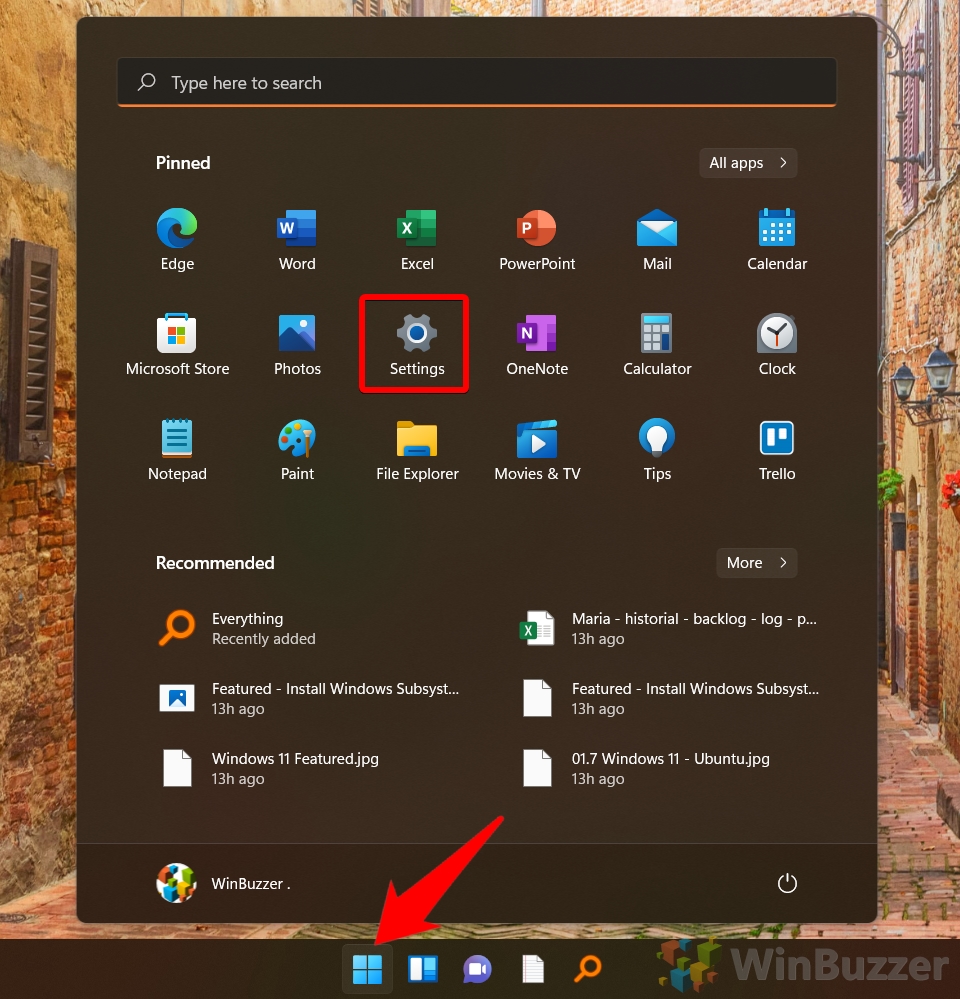The image size is (960, 999).
Task: Open the Clock app
Action: coord(777,345)
